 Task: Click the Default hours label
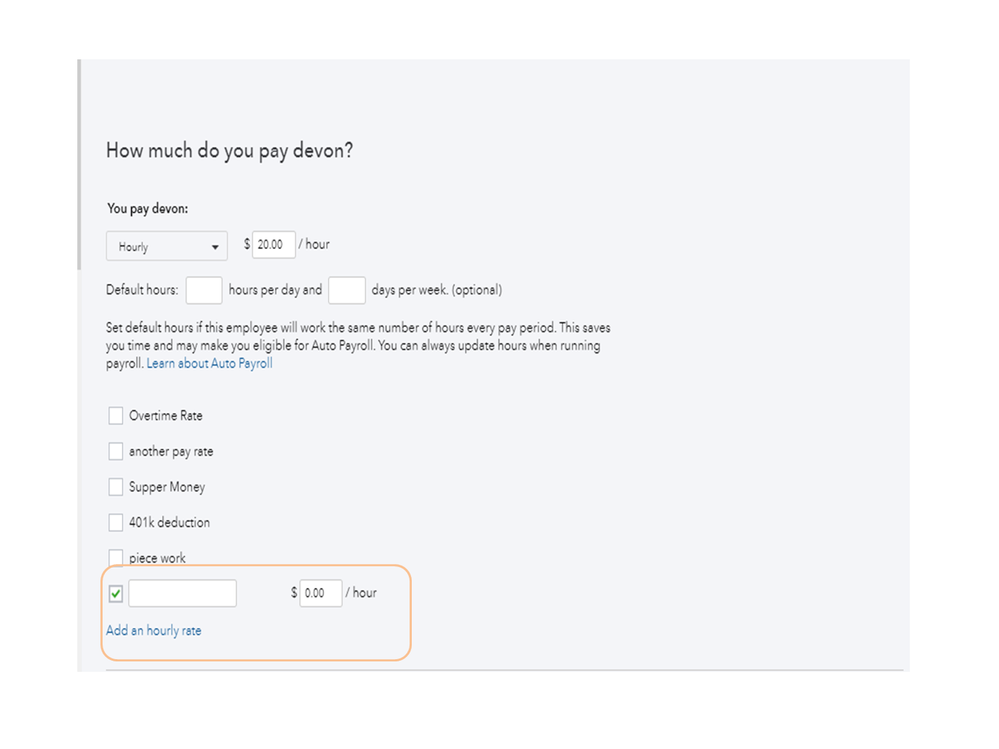[142, 290]
